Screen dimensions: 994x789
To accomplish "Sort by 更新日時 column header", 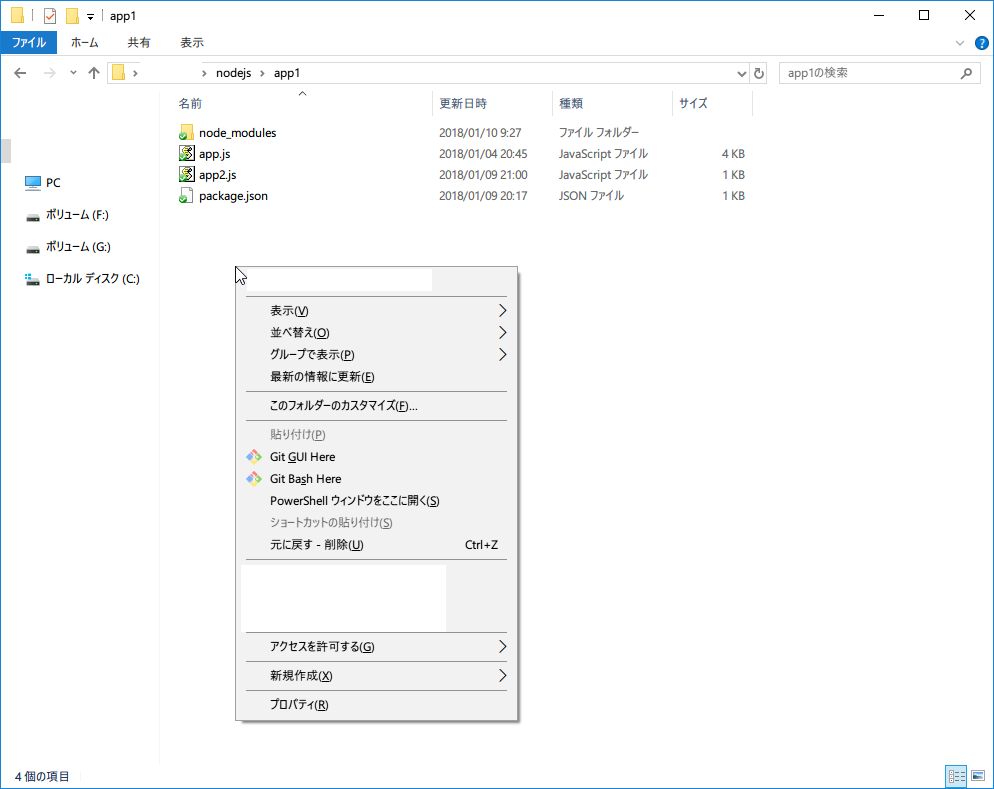I will [463, 104].
